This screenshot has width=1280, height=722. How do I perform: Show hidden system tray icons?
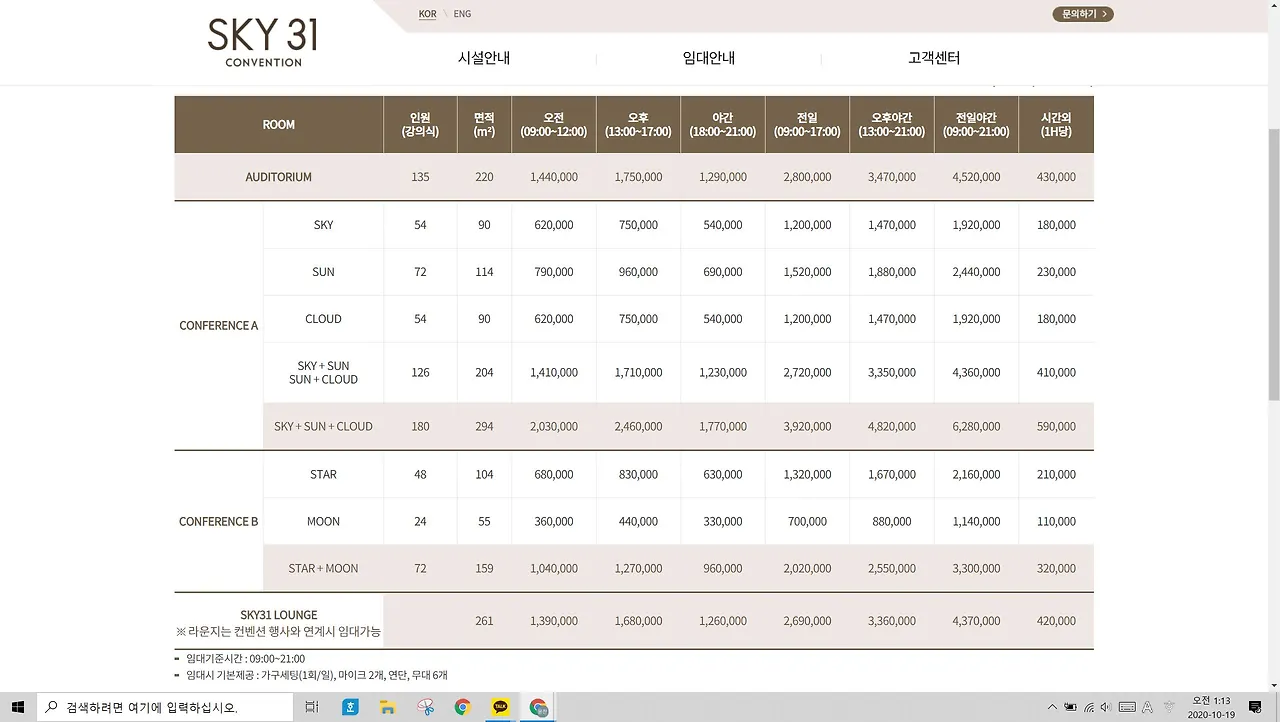pos(1051,707)
